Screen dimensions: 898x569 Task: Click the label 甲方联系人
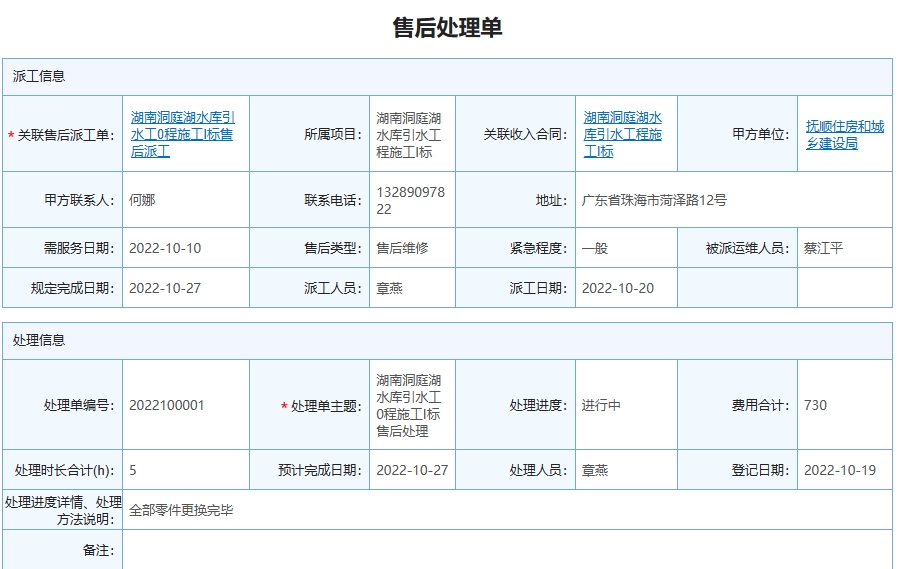click(x=79, y=200)
